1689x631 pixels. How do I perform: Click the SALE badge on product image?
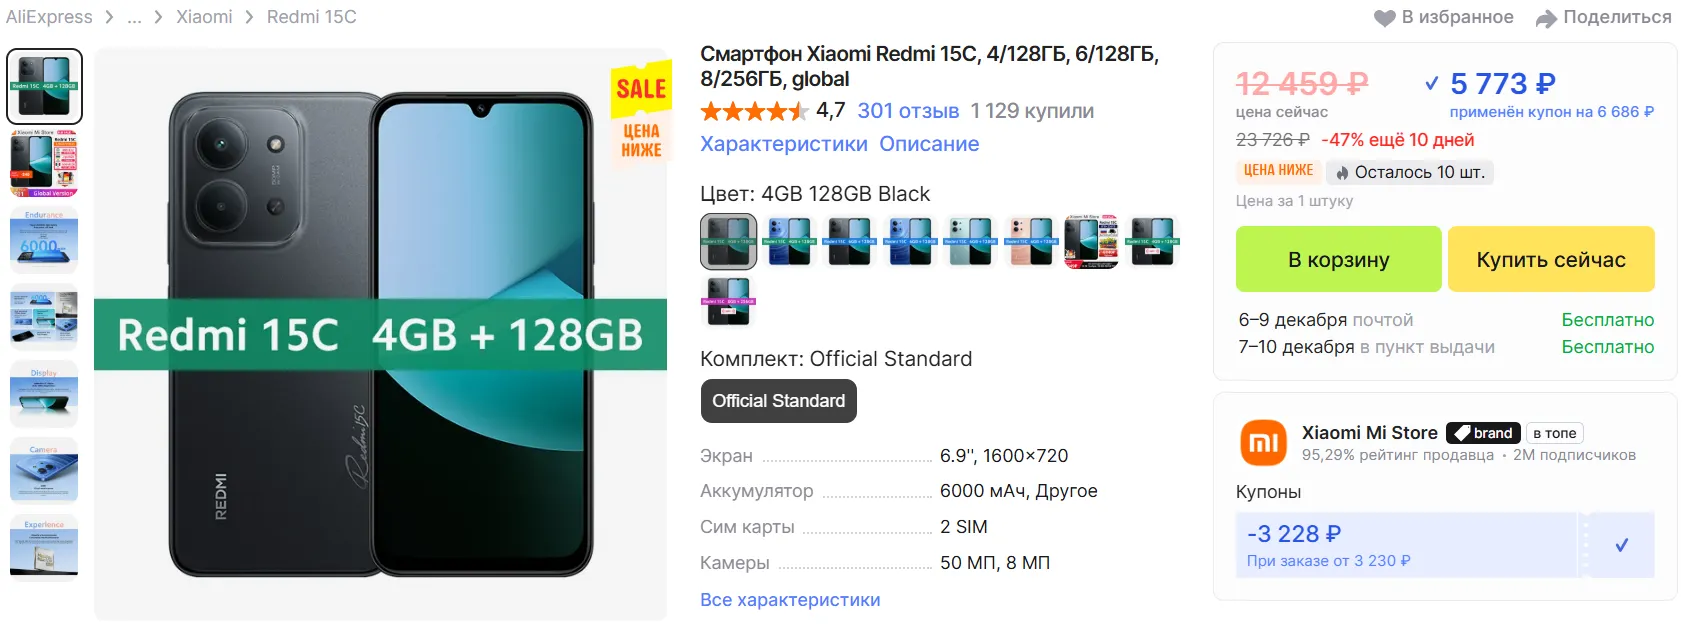(641, 116)
